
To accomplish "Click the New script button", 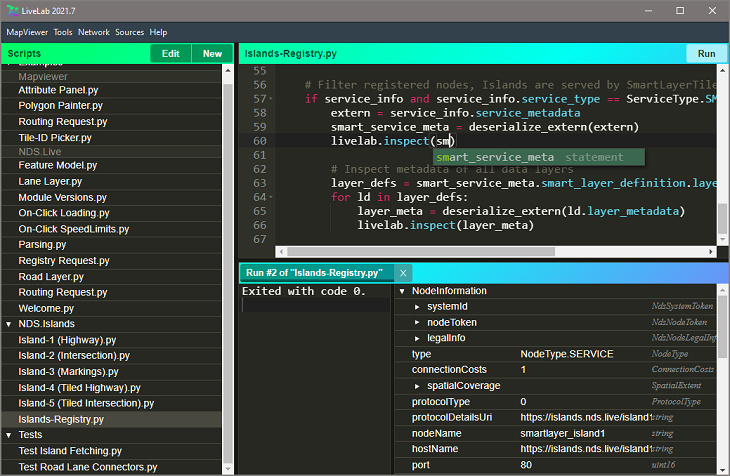I will pos(212,54).
